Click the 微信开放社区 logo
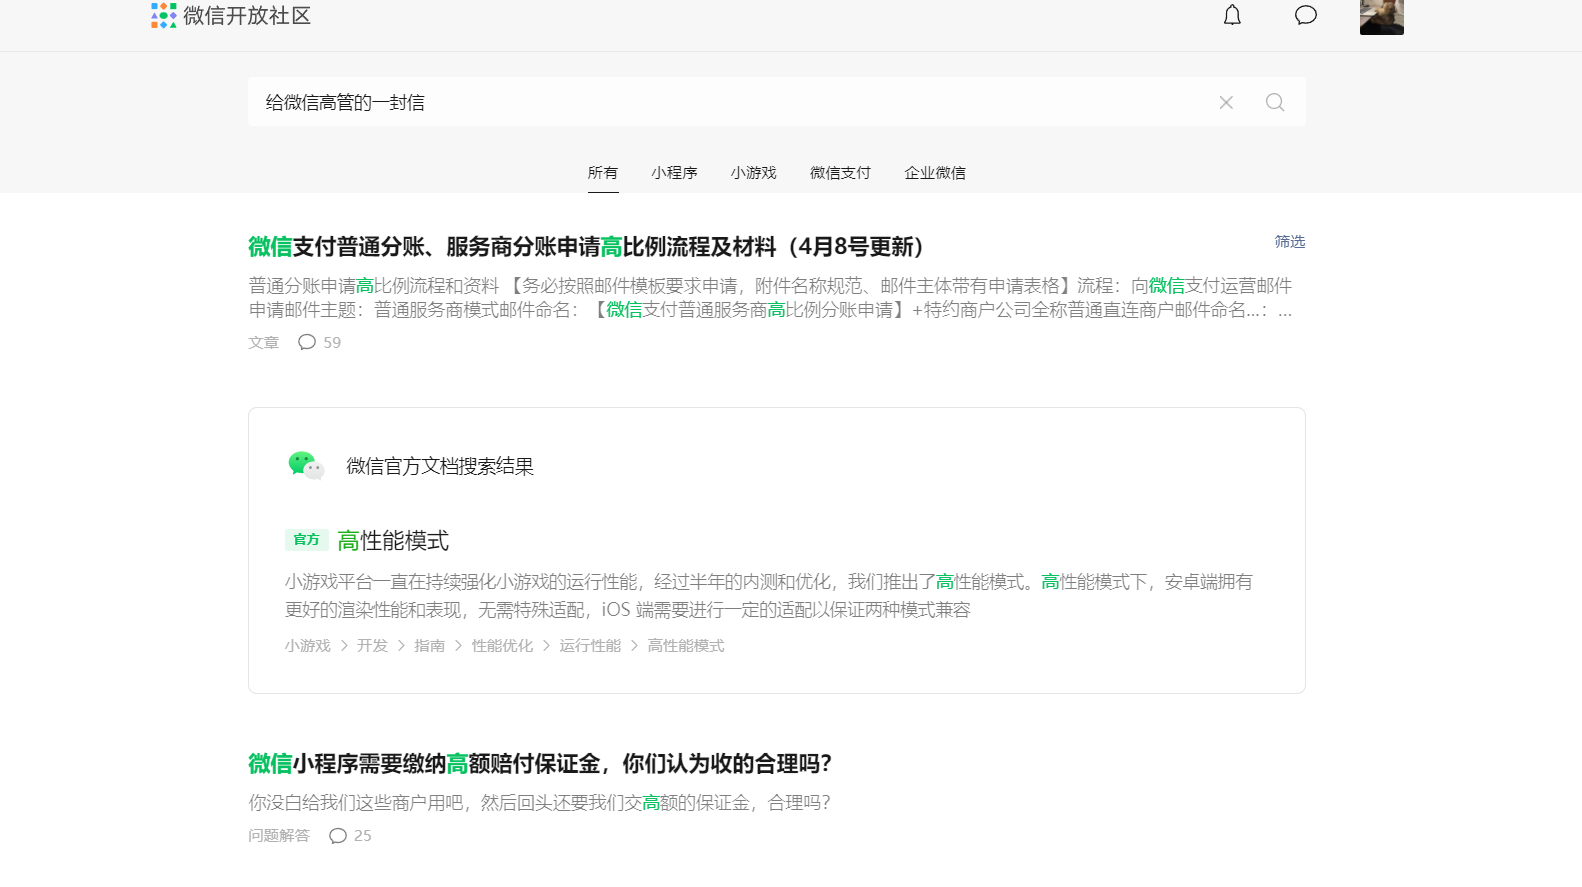Screen dimensions: 1582x887 click(x=231, y=15)
